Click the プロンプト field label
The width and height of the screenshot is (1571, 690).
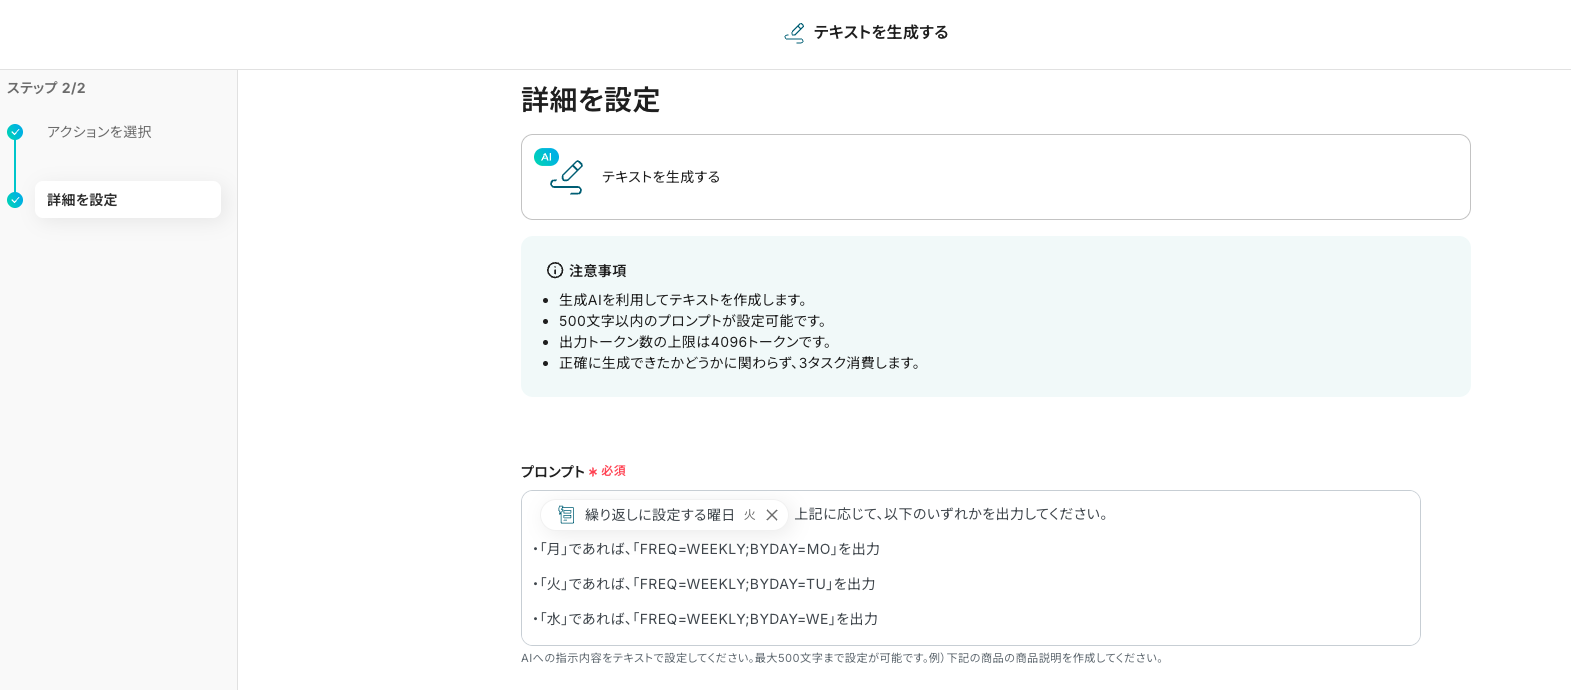552,471
